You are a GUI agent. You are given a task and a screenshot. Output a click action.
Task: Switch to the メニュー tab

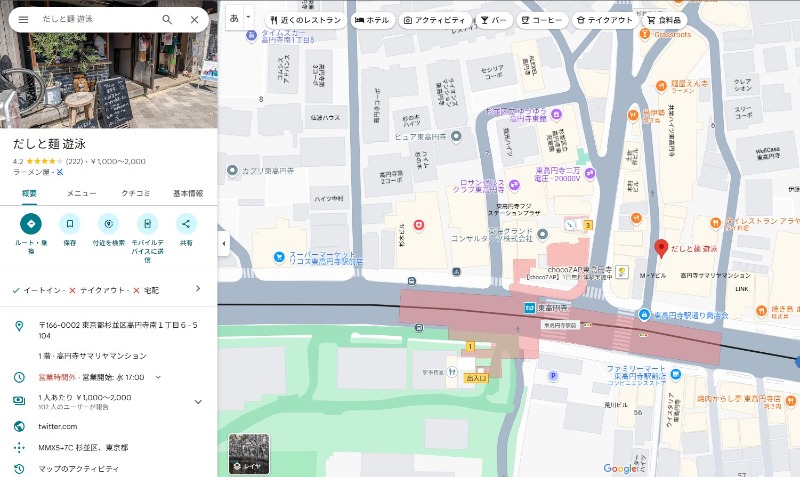pyautogui.click(x=81, y=193)
